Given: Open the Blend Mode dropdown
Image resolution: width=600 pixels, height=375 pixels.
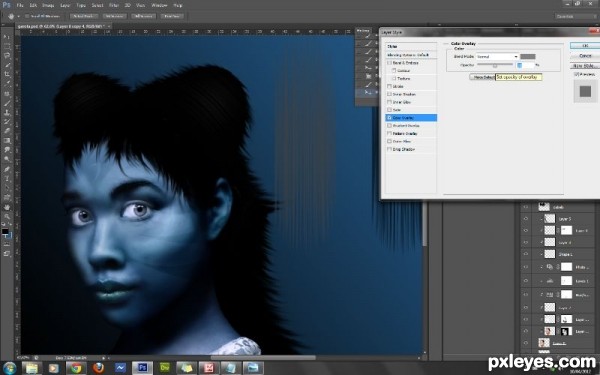Looking at the screenshot, I should coord(497,57).
